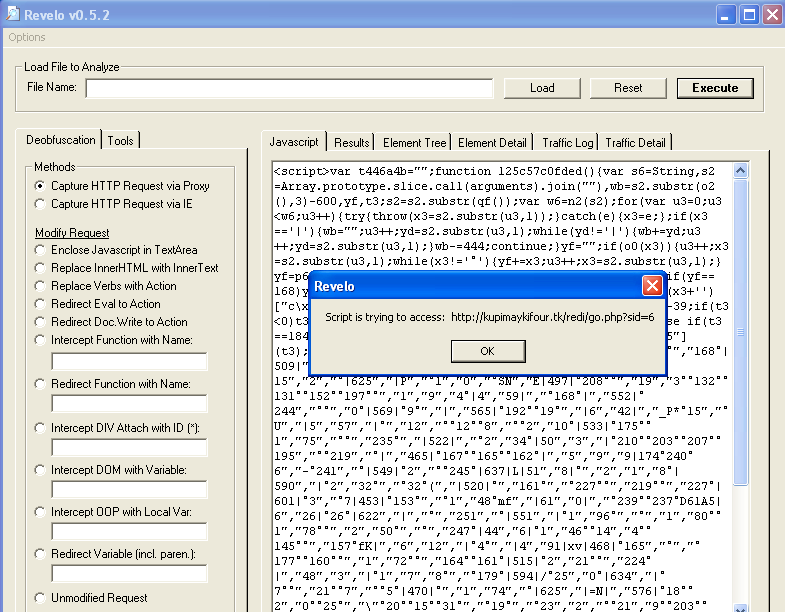
Task: Select Capture HTTP Request via IE
Action: point(40,204)
